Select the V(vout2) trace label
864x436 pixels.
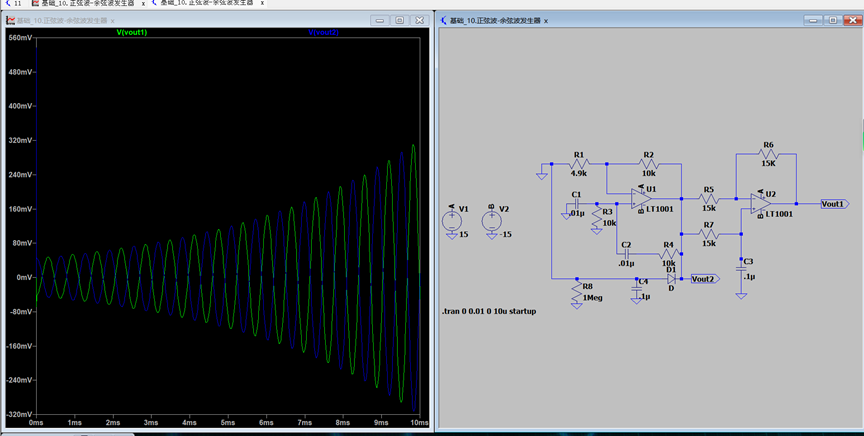323,33
